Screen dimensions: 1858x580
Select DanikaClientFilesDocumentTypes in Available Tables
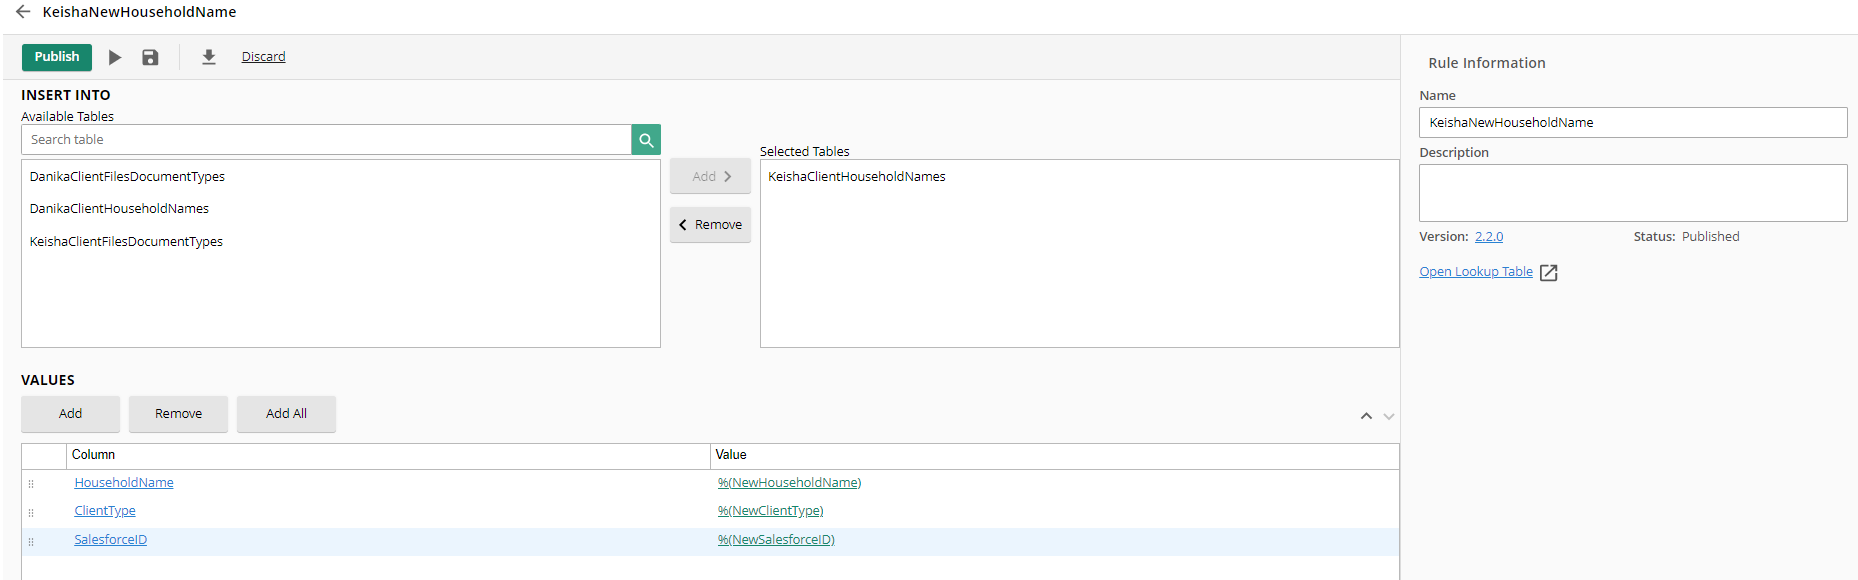(127, 177)
